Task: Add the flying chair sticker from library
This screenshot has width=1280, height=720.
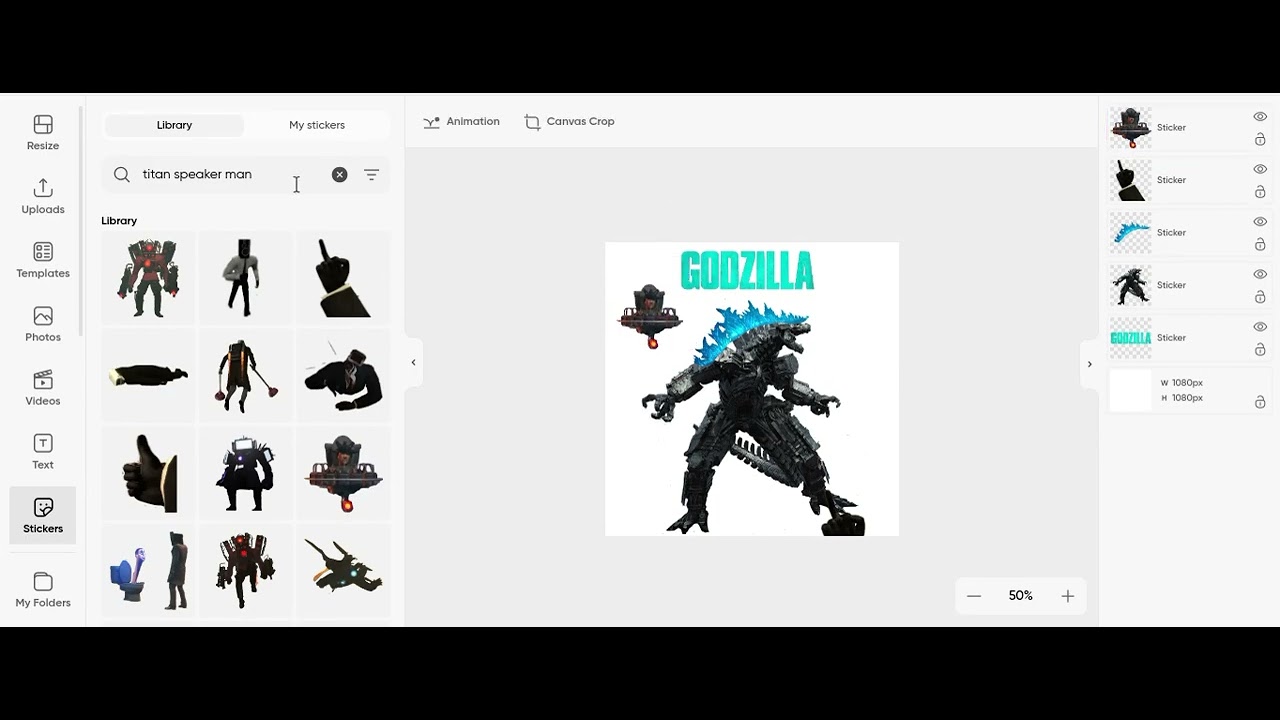Action: 343,473
